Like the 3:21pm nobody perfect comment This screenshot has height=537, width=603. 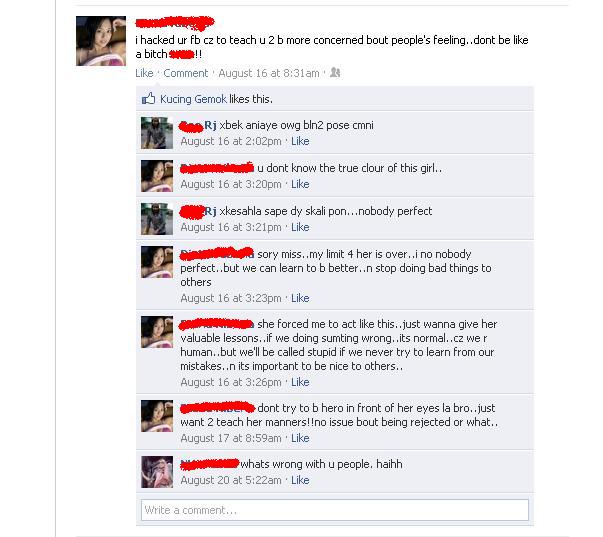tap(300, 227)
